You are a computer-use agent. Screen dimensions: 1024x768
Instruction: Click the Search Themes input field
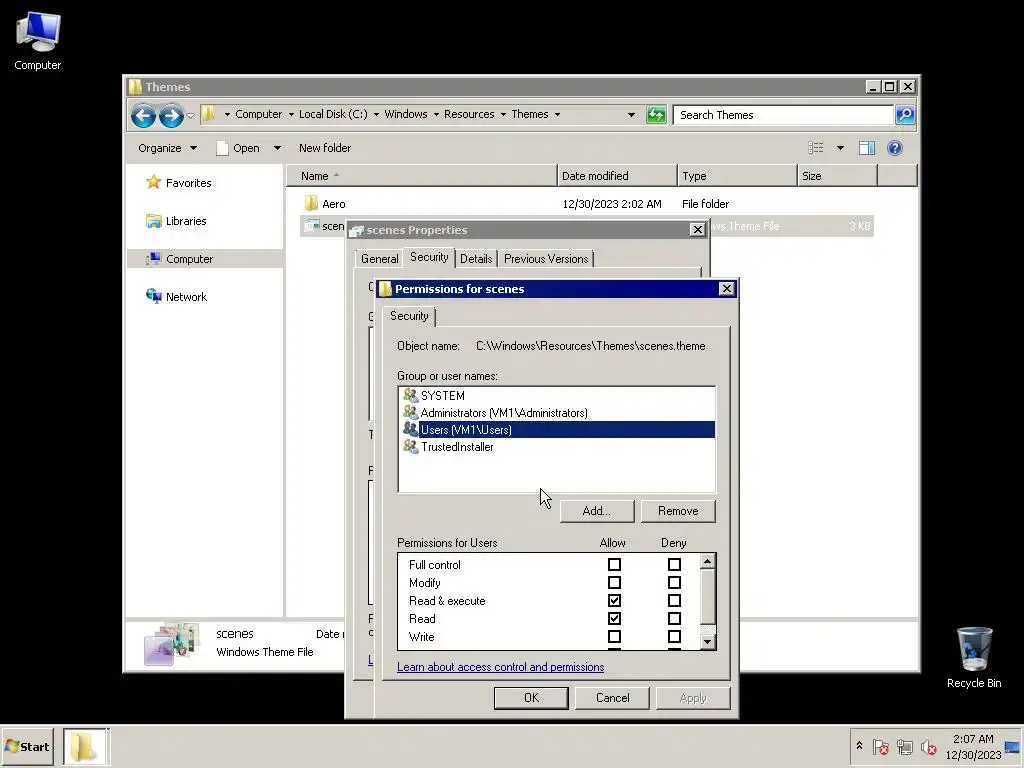[x=783, y=115]
